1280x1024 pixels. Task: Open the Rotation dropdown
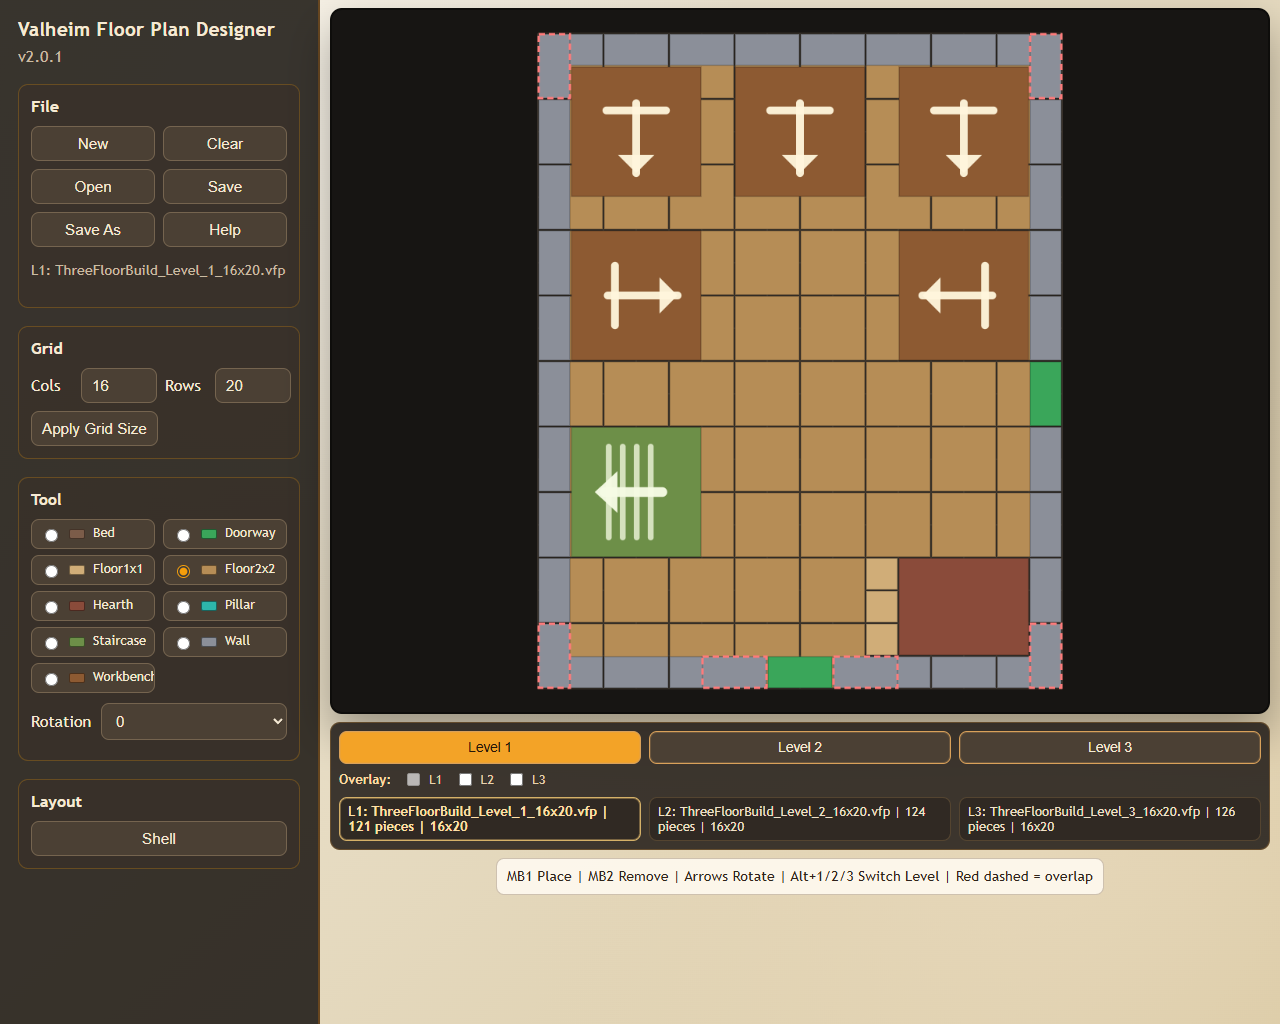(x=194, y=722)
